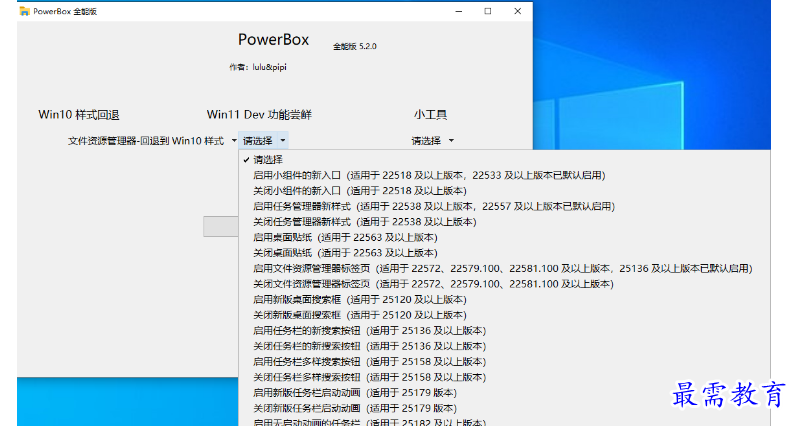Choose 启用任务栏多样搜索按钮 option
Screen dimensions: 794x426
pyautogui.click(x=504, y=362)
